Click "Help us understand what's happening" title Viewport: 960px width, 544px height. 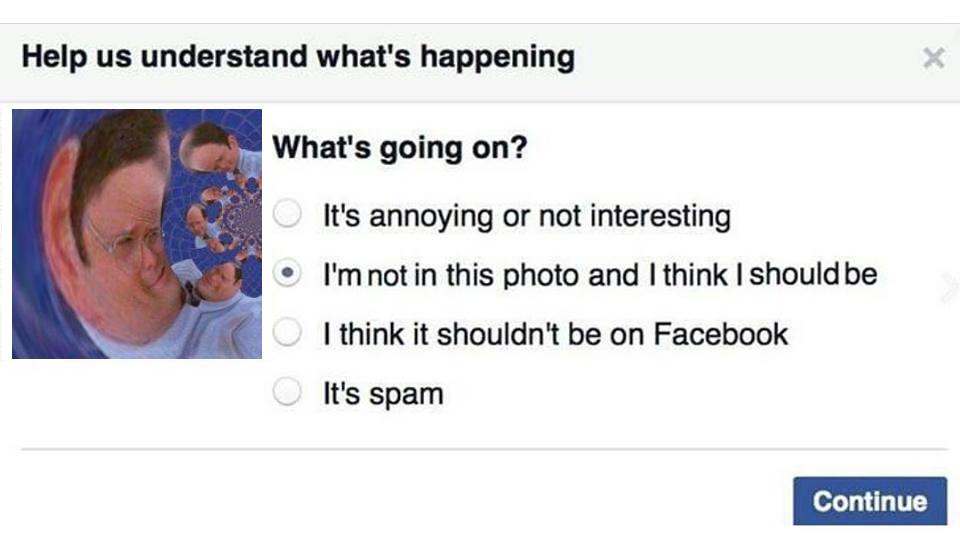(298, 56)
